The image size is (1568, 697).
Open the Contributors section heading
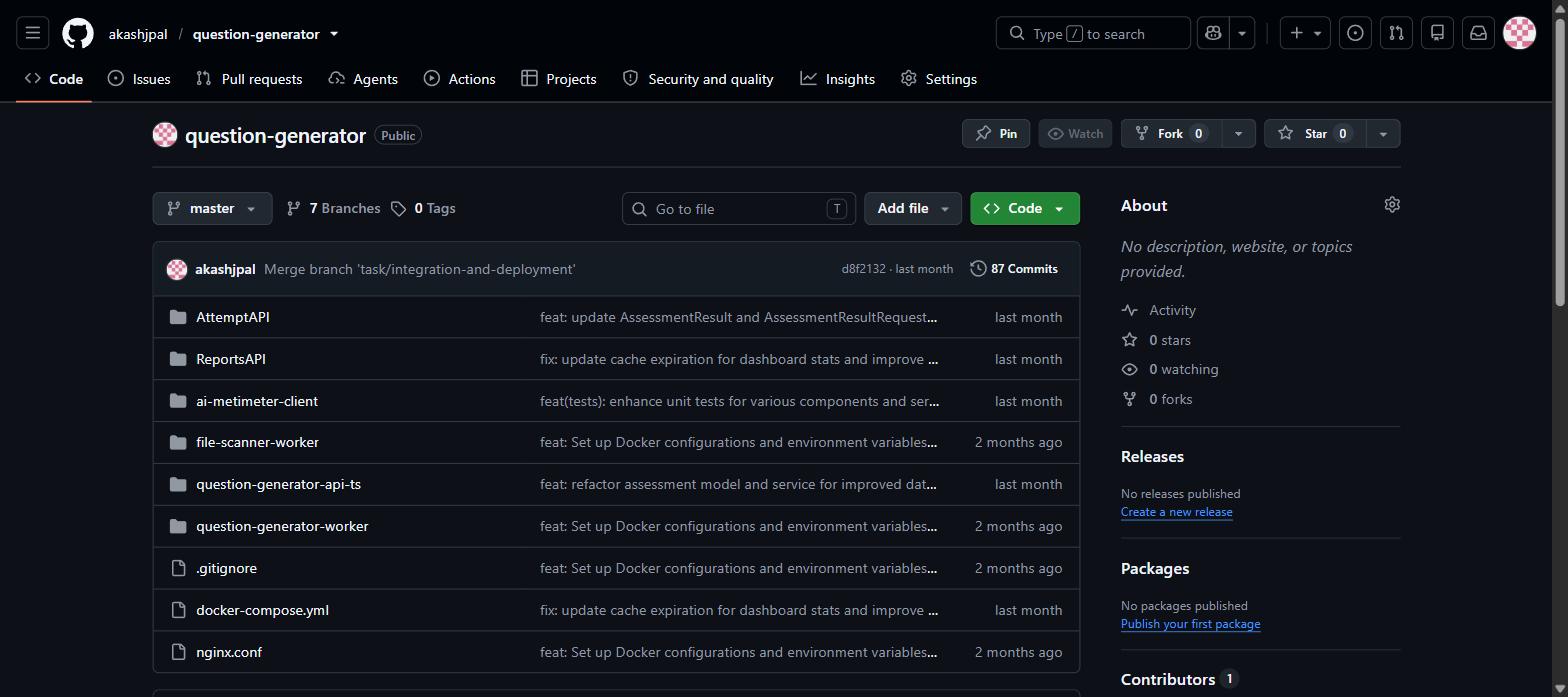(1168, 679)
